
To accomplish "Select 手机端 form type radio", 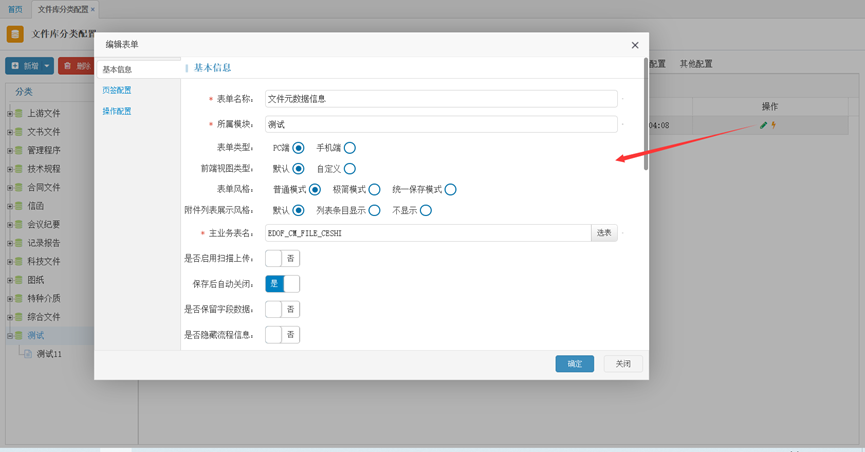I will [350, 148].
